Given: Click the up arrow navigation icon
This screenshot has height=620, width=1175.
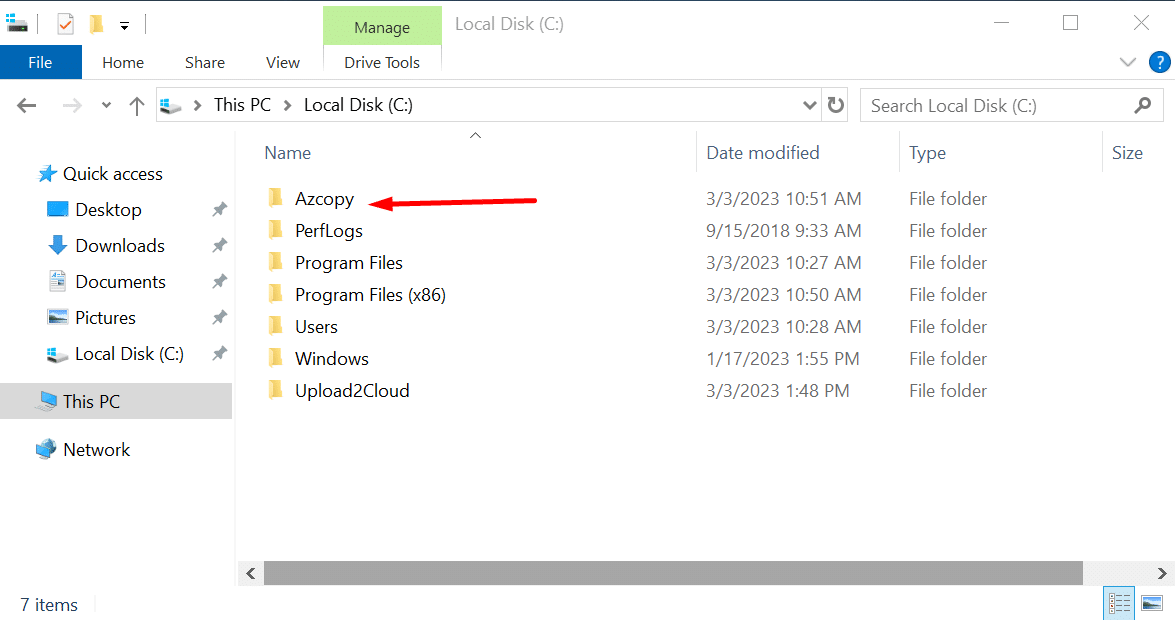Looking at the screenshot, I should (136, 104).
